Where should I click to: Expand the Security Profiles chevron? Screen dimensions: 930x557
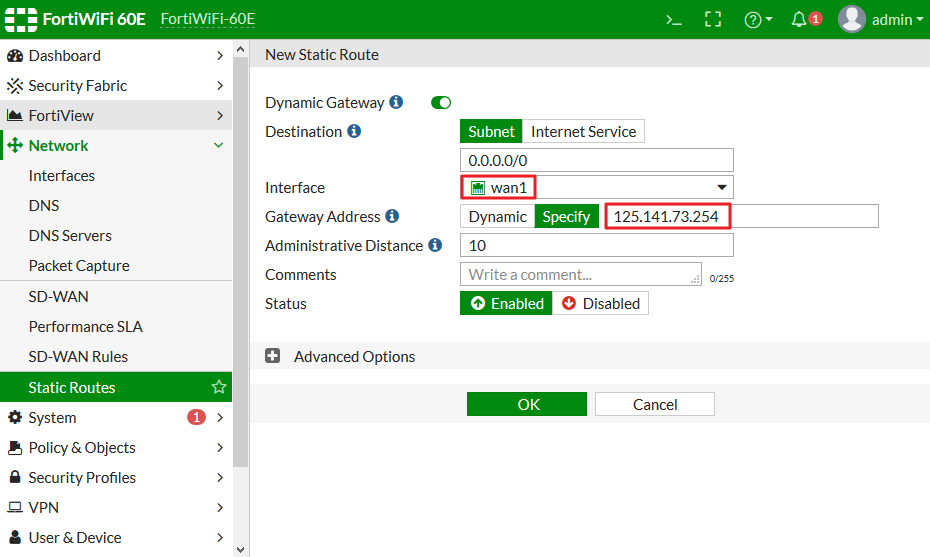pyautogui.click(x=219, y=478)
